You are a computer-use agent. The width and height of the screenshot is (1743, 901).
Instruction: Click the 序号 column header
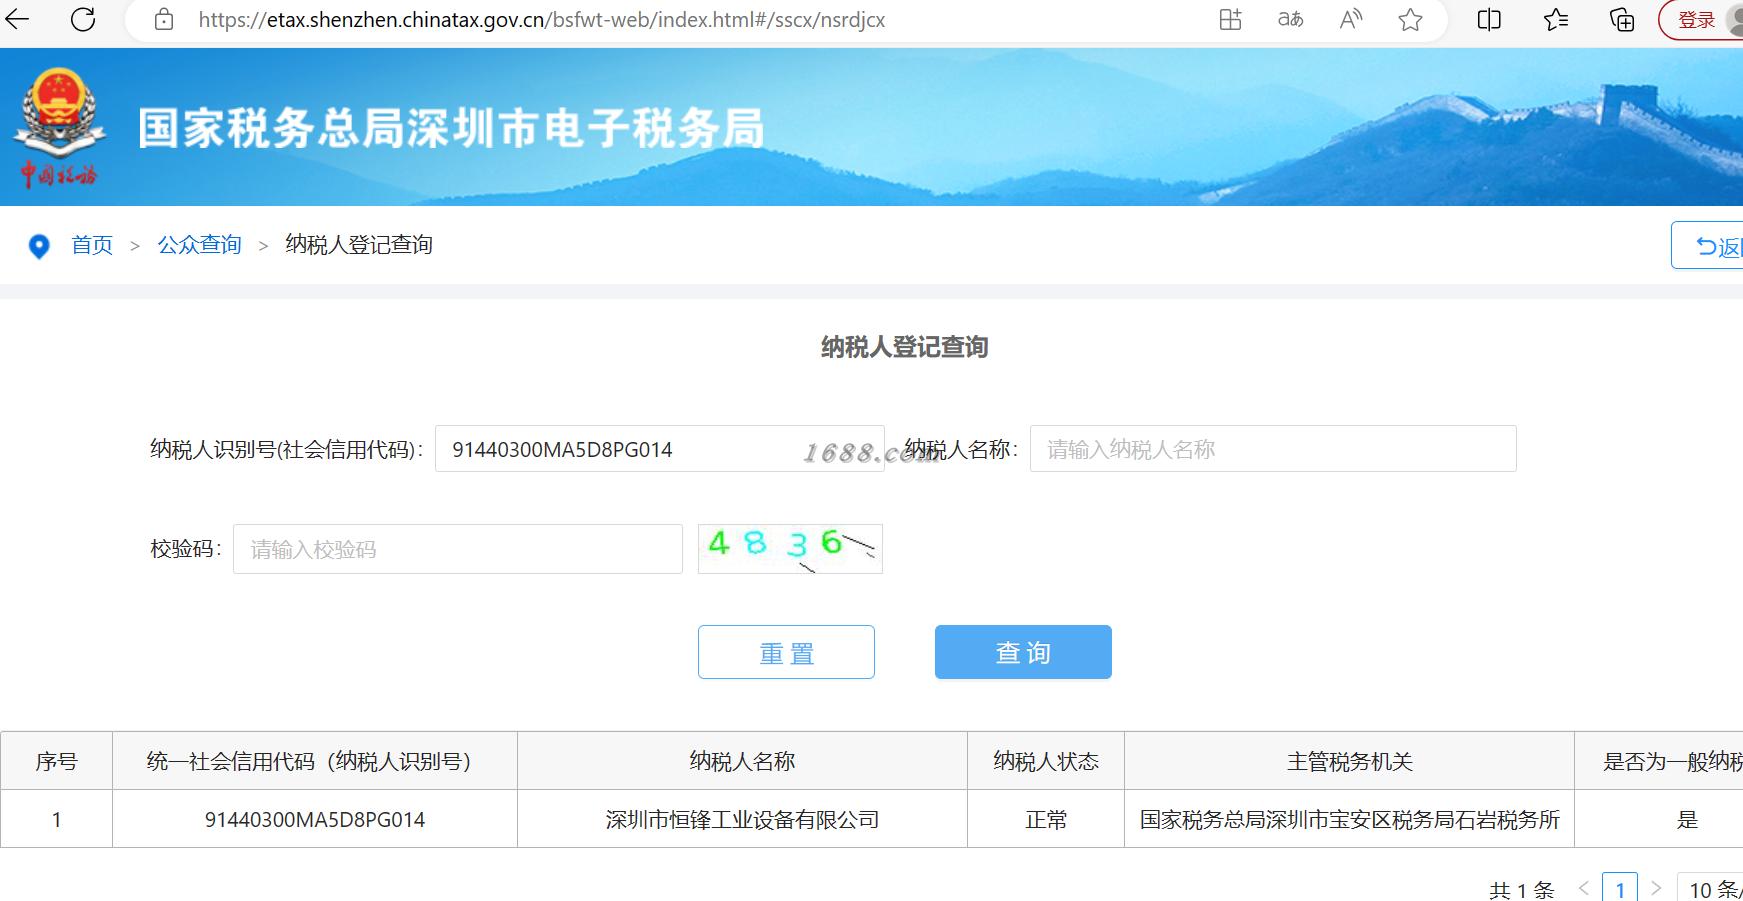[x=56, y=761]
